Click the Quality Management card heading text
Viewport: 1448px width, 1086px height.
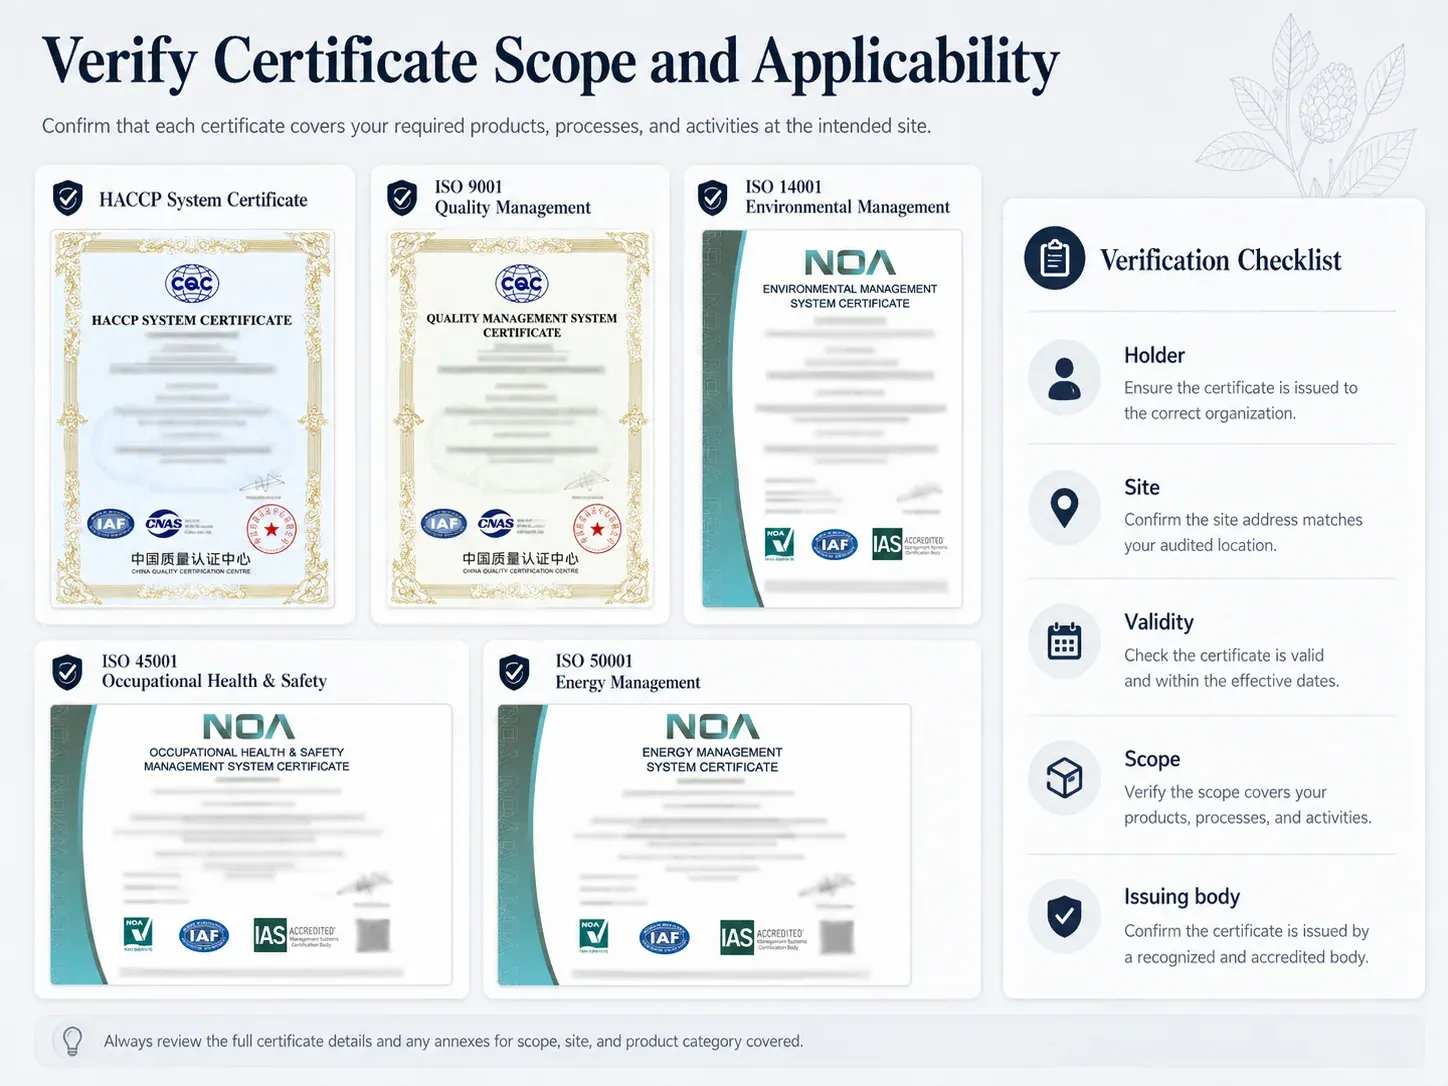click(513, 207)
